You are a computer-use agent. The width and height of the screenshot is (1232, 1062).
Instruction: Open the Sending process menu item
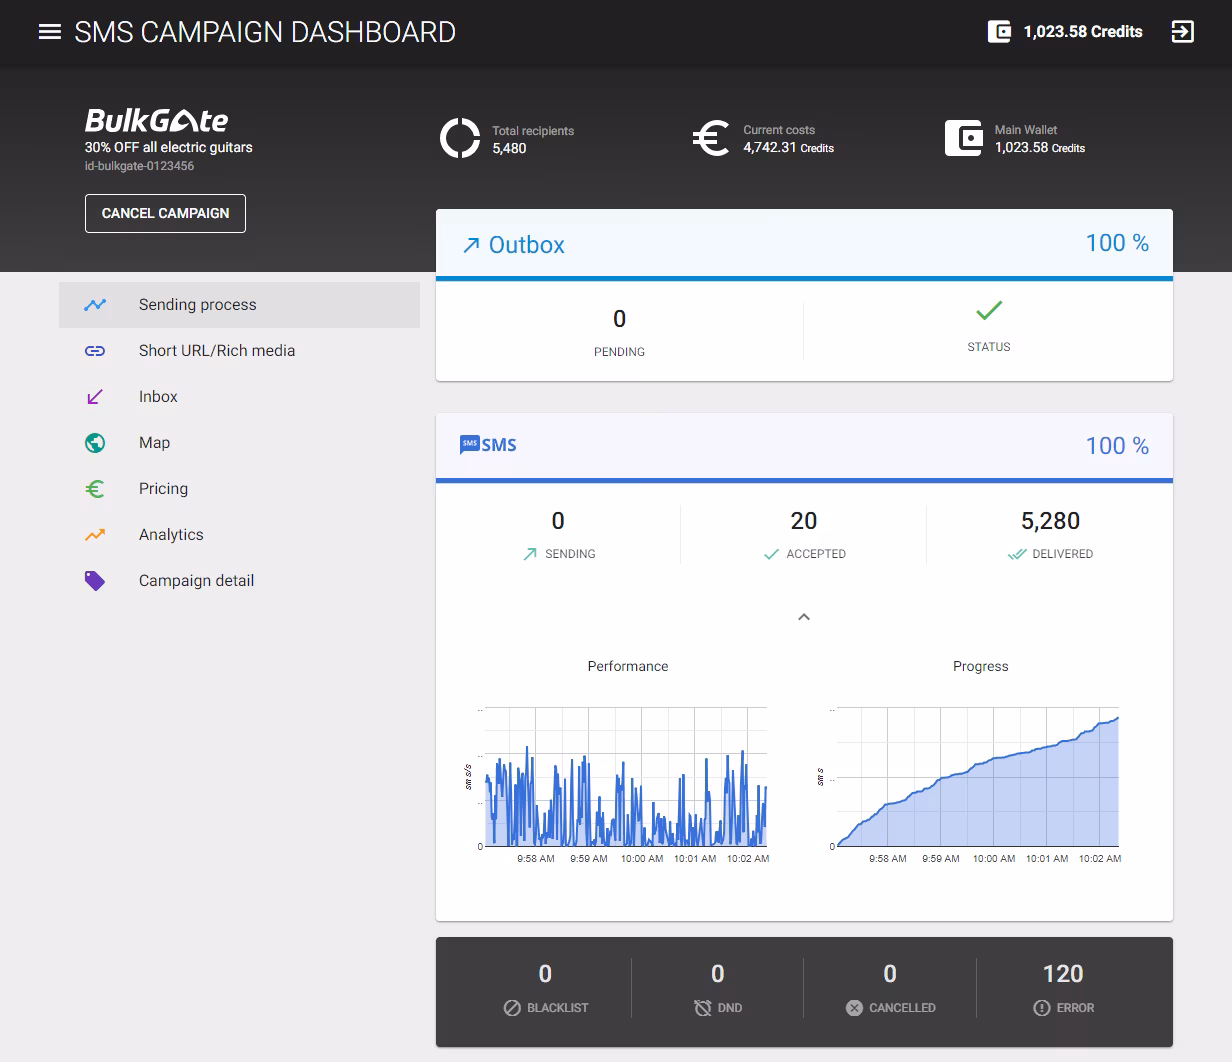coord(239,305)
